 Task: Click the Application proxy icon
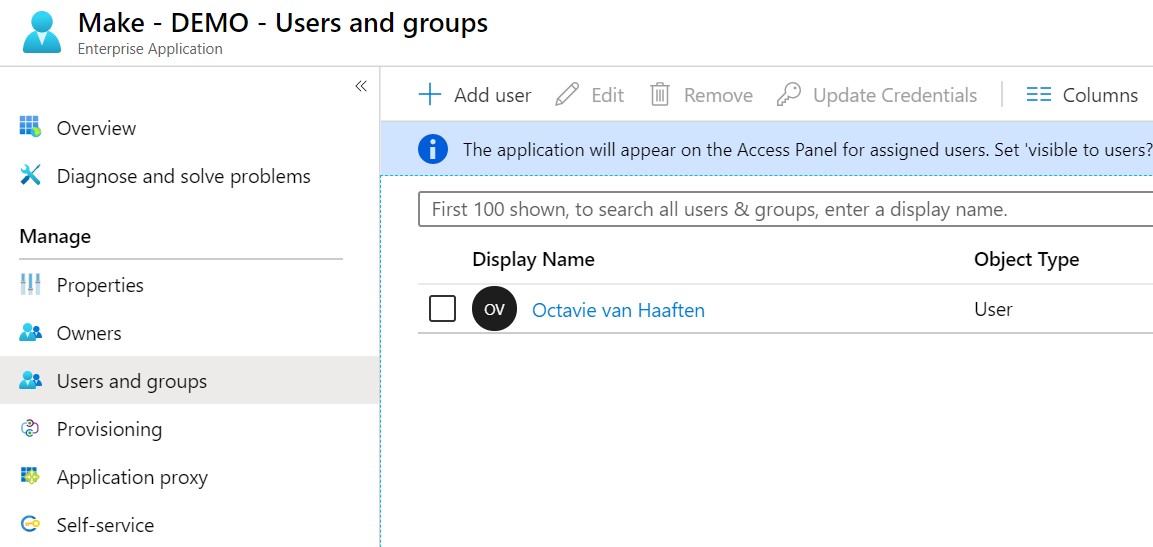(30, 477)
